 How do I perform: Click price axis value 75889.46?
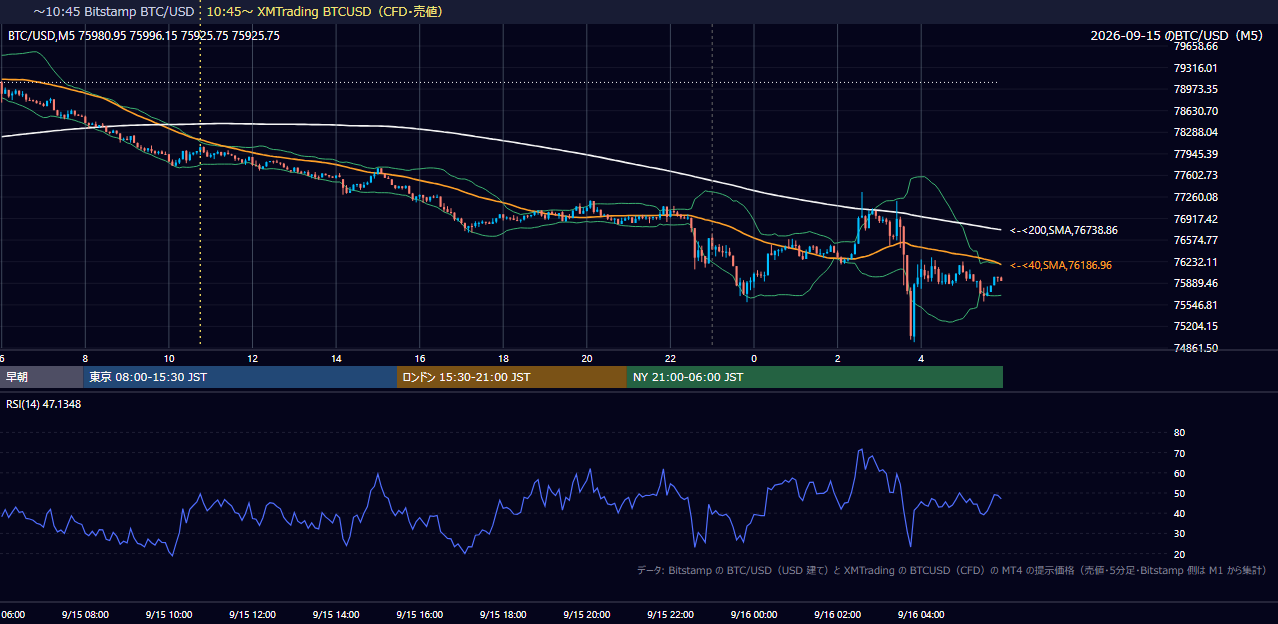(1195, 283)
